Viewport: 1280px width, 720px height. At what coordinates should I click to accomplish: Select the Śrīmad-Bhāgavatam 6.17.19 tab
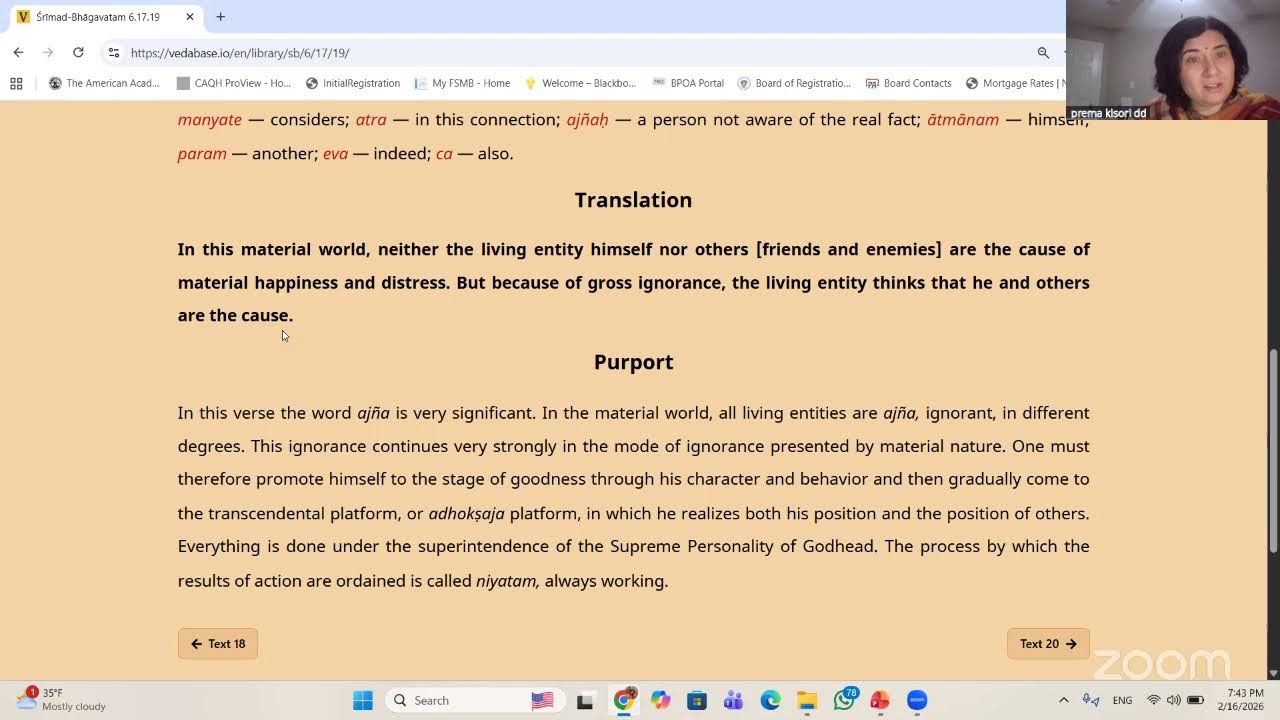tap(104, 17)
